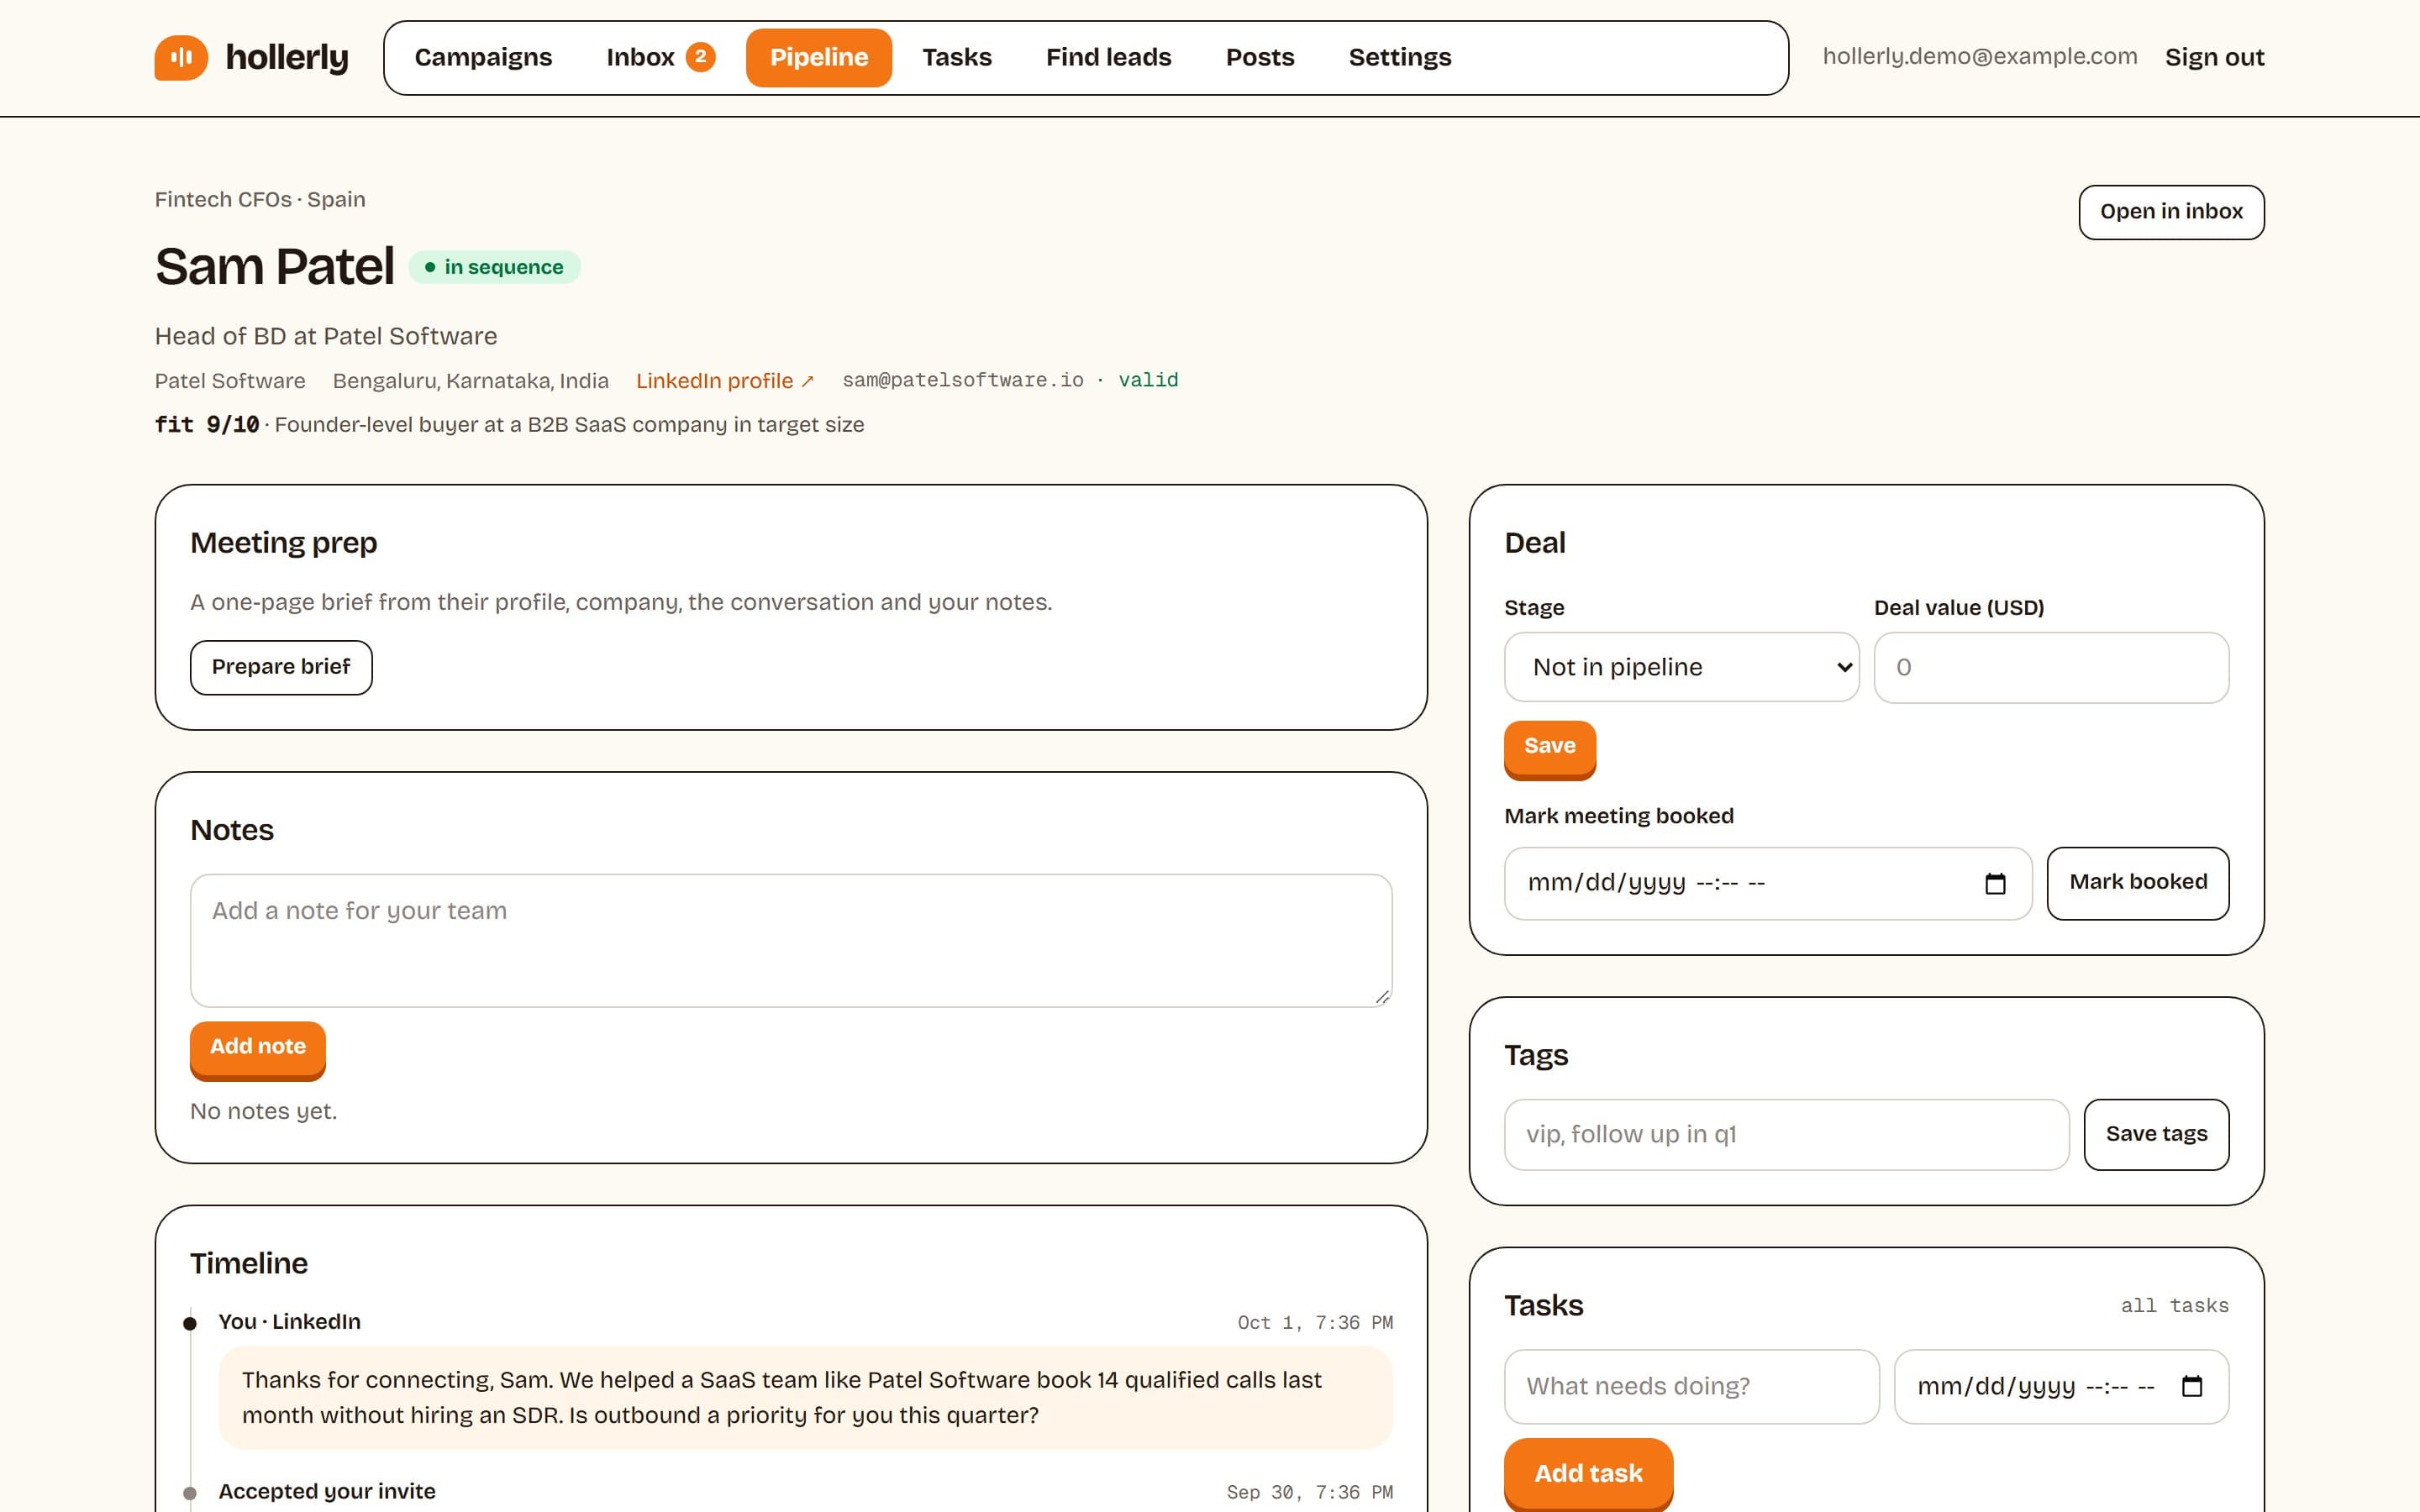
Task: Open calendar picker in Tasks date field
Action: coord(2192,1386)
